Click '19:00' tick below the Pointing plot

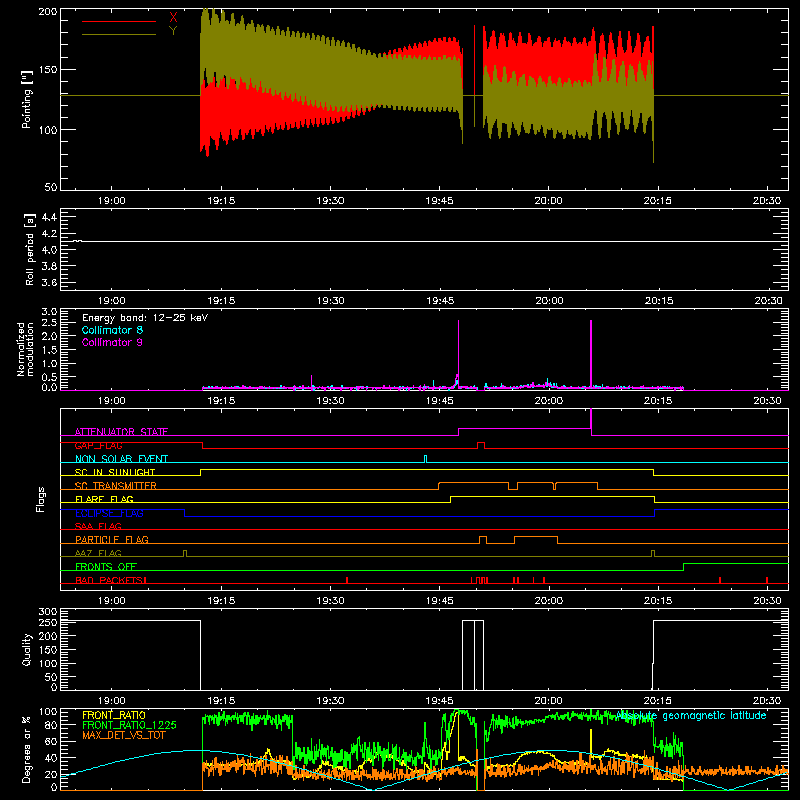pyautogui.click(x=111, y=201)
